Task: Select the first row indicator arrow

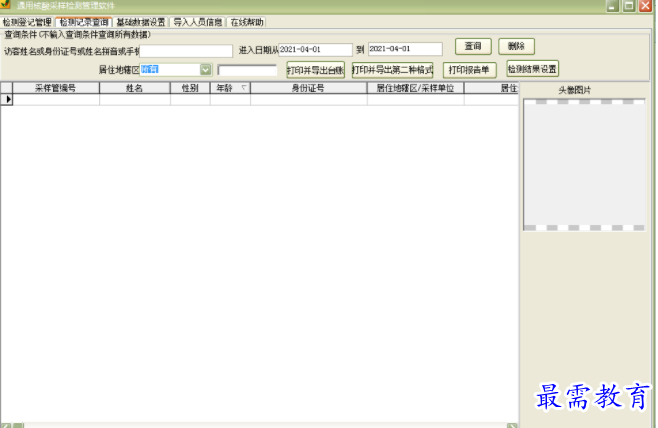Action: point(7,99)
